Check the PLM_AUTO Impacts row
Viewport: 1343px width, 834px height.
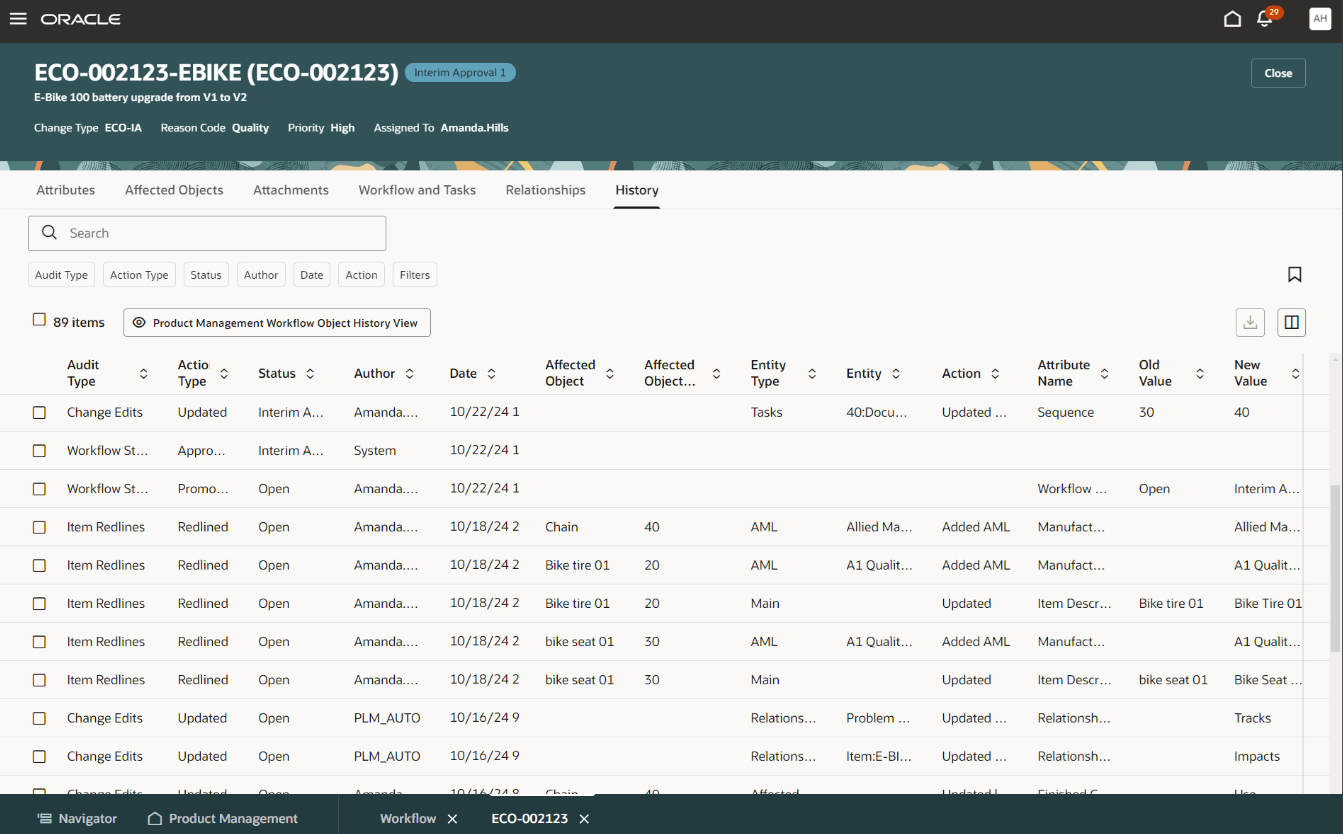39,756
